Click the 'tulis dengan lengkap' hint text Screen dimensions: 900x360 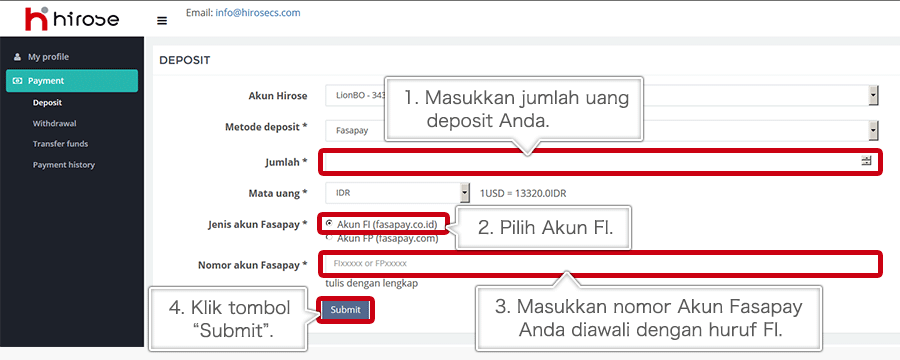point(371,283)
